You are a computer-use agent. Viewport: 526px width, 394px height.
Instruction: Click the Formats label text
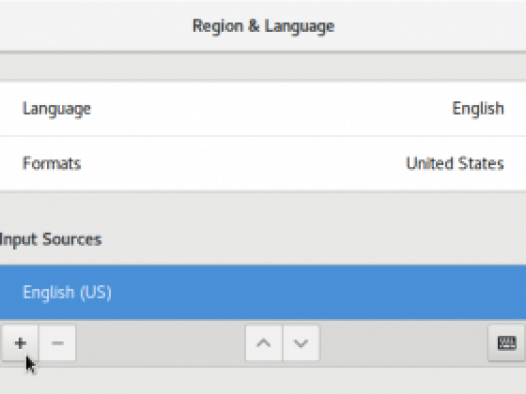pyautogui.click(x=52, y=164)
